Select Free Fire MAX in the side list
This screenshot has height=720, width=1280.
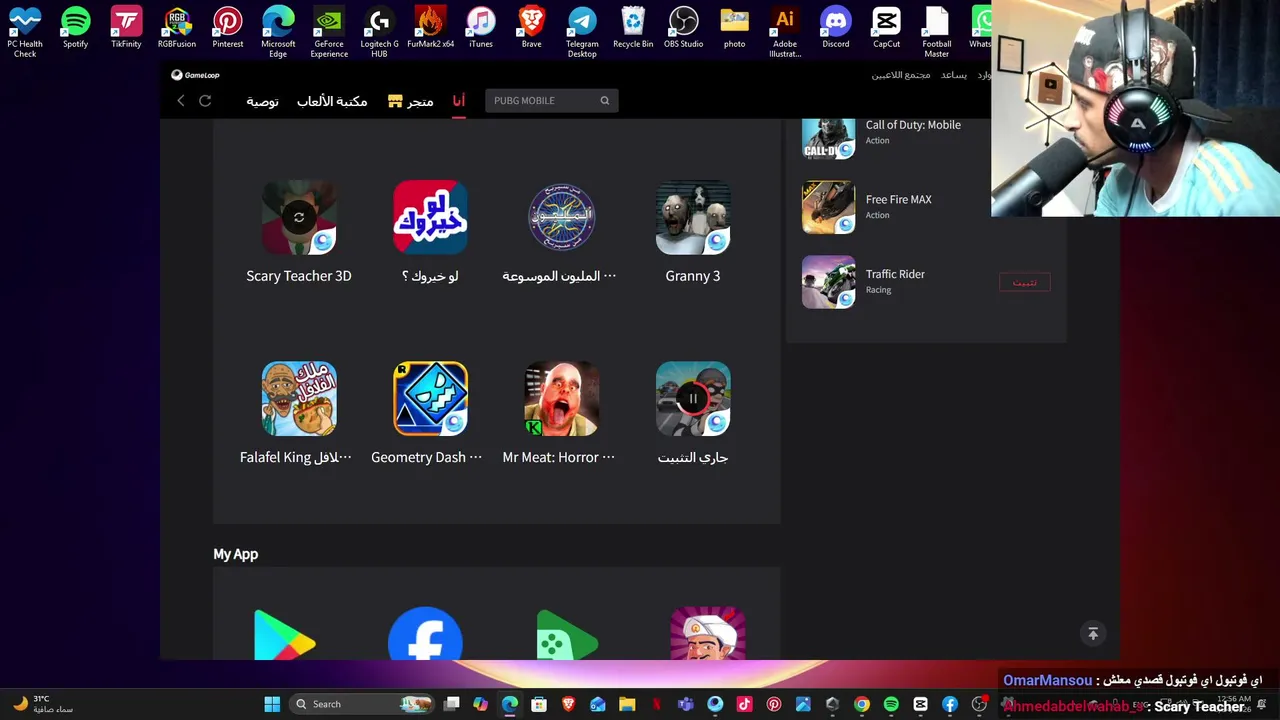point(828,207)
